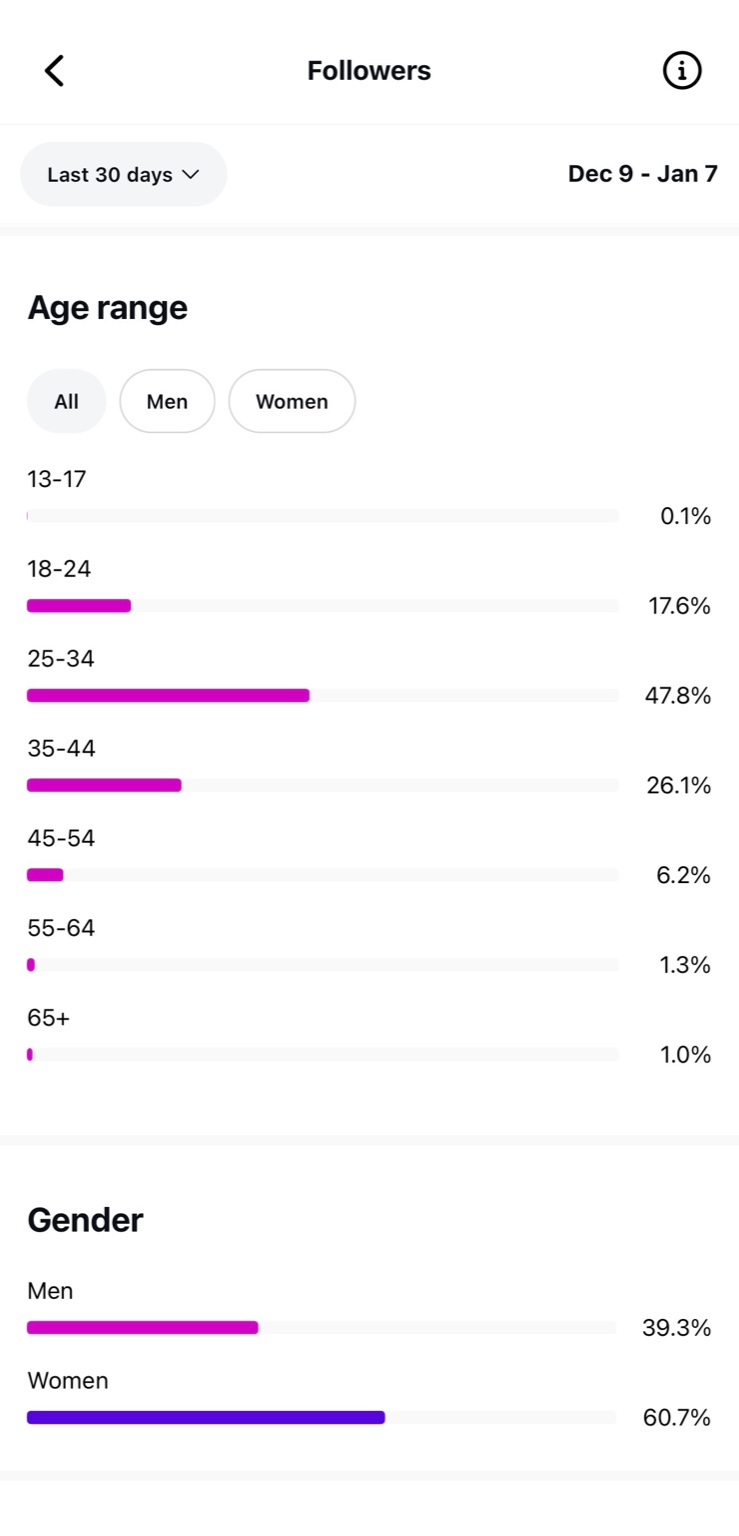Image resolution: width=739 pixels, height=1536 pixels.
Task: Click the 13-17 age label
Action: 57,479
